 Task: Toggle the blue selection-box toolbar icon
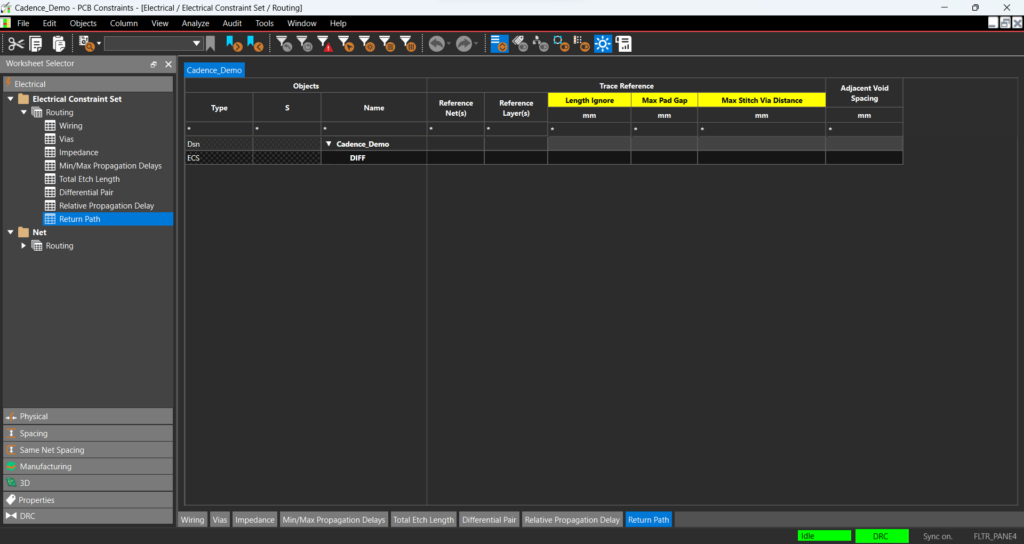pyautogui.click(x=561, y=44)
